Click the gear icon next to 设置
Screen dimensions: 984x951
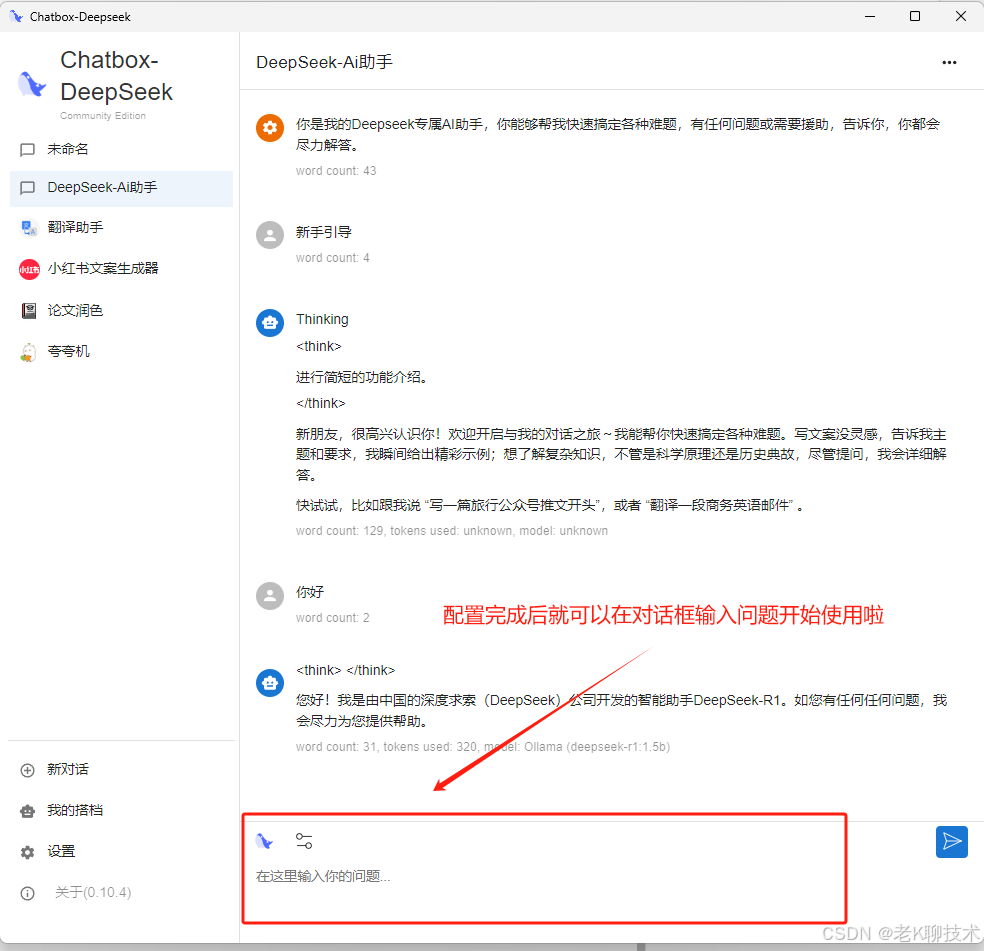click(x=28, y=852)
